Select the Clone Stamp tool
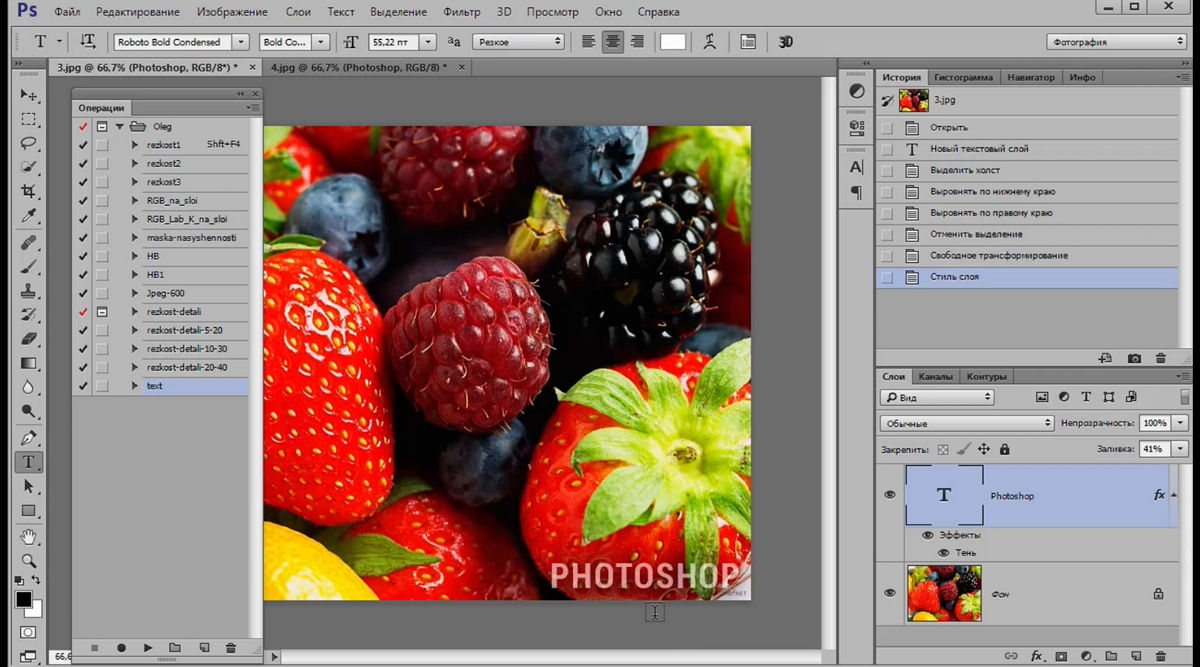Image resolution: width=1200 pixels, height=667 pixels. (28, 291)
